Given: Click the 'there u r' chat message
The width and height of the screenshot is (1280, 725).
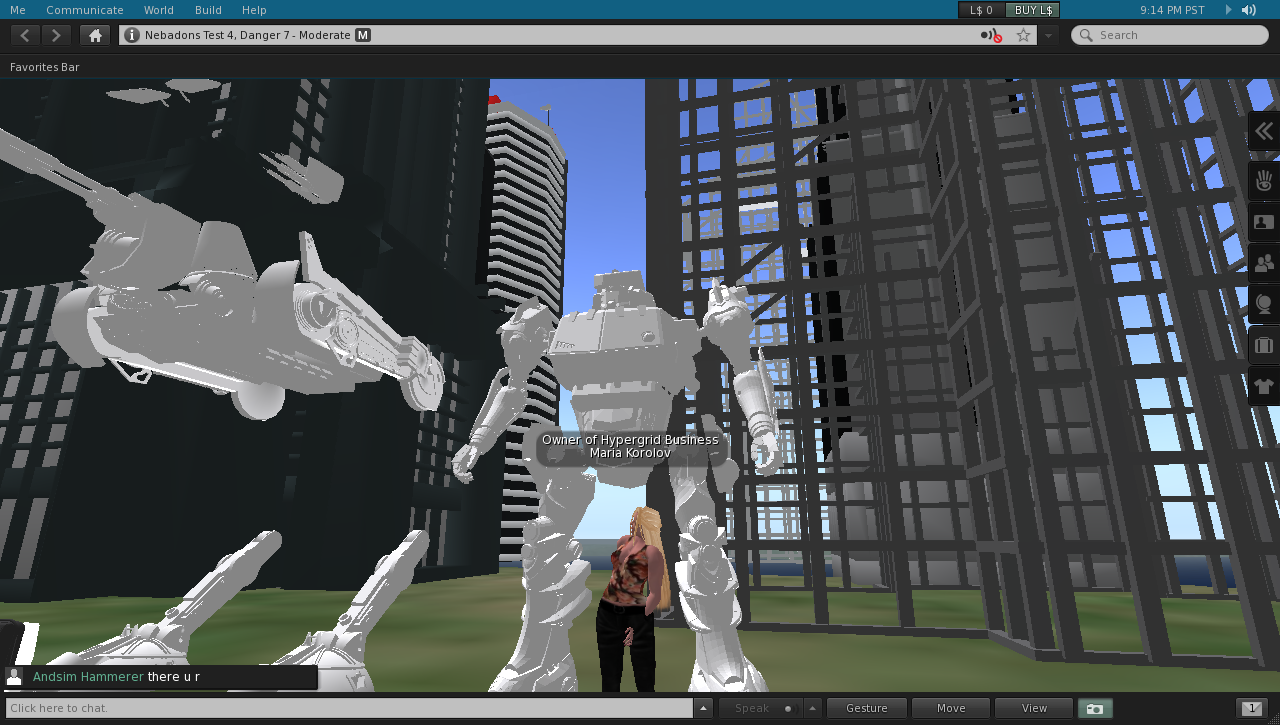Looking at the screenshot, I should point(174,677).
